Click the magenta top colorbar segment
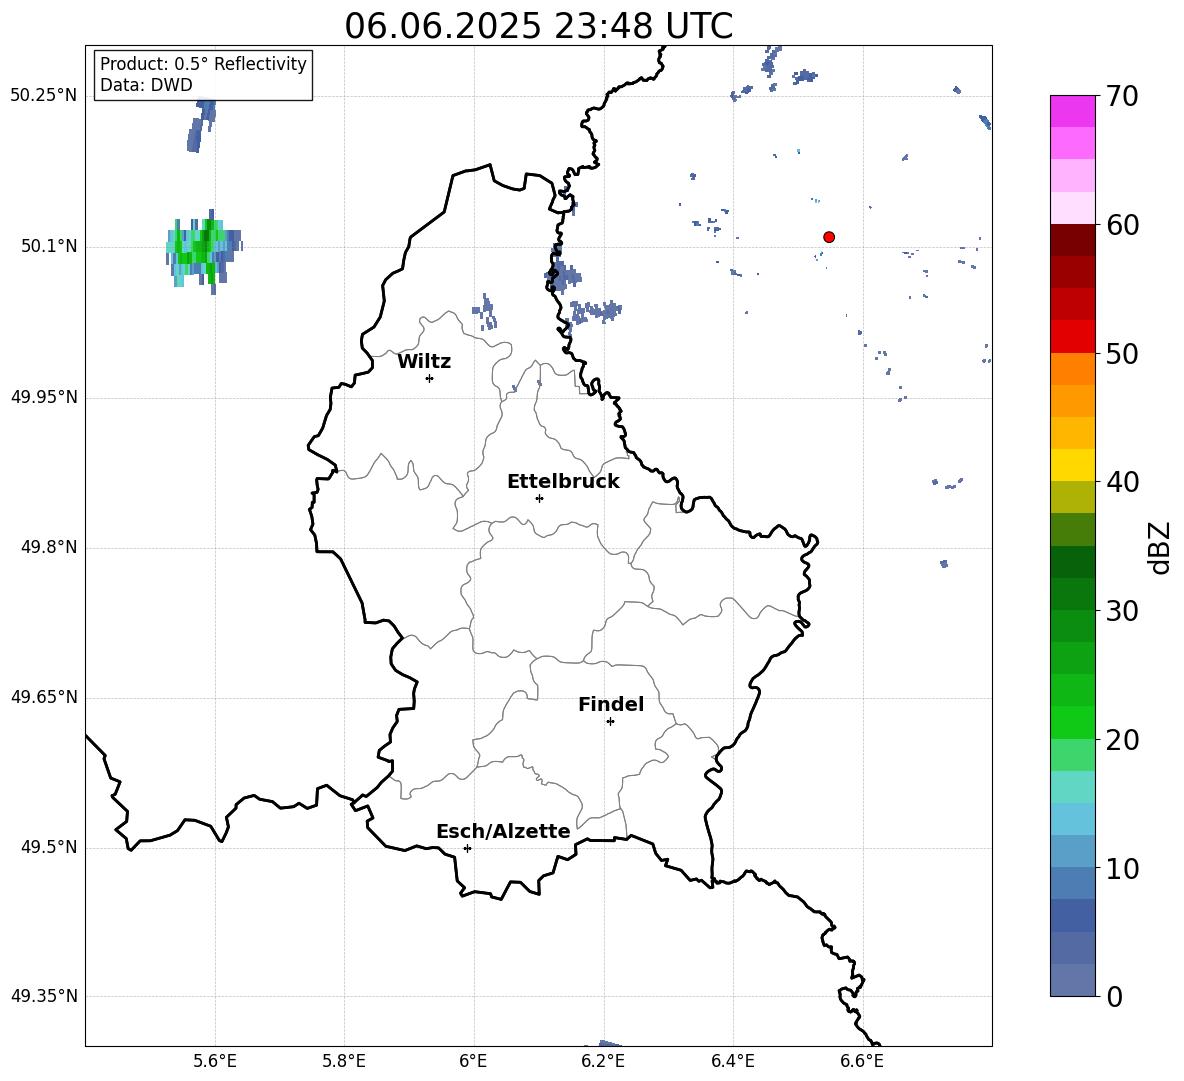This screenshot has height=1081, width=1184. coord(1073,111)
